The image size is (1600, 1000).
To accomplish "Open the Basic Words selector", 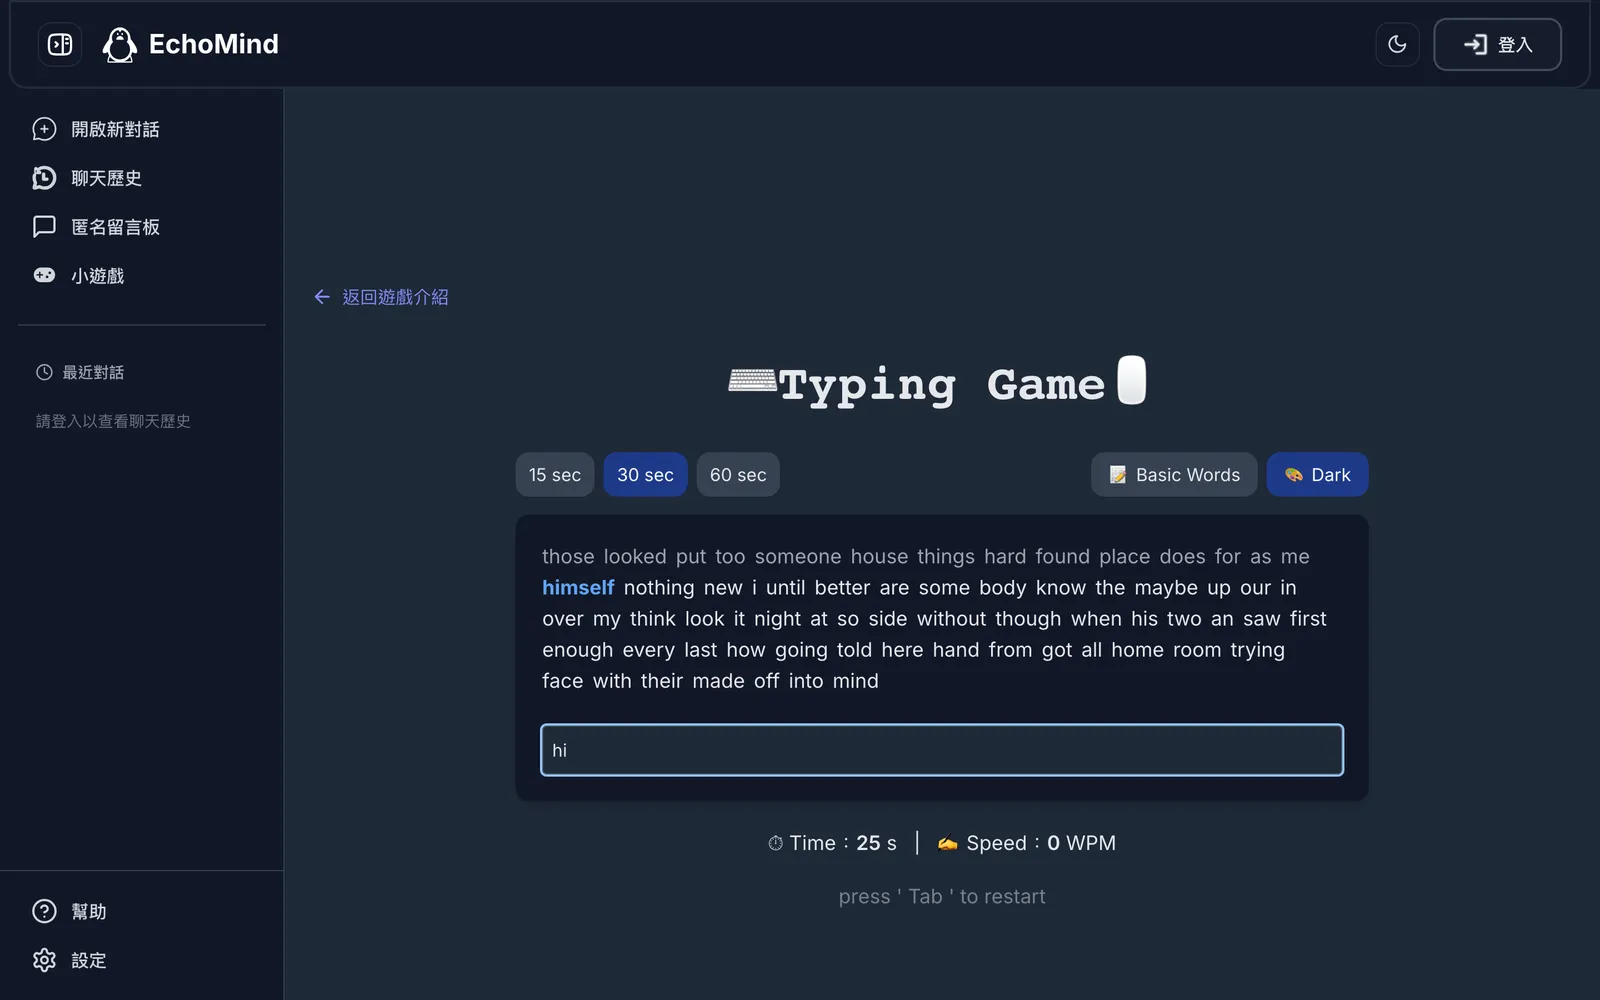I will point(1174,475).
